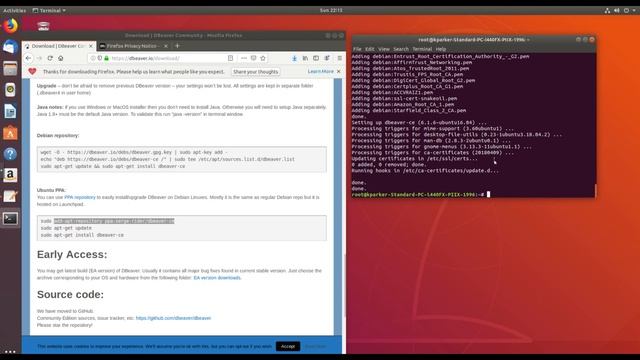
Task: Switch to Firefox Privacy Notice tab
Action: [x=134, y=46]
